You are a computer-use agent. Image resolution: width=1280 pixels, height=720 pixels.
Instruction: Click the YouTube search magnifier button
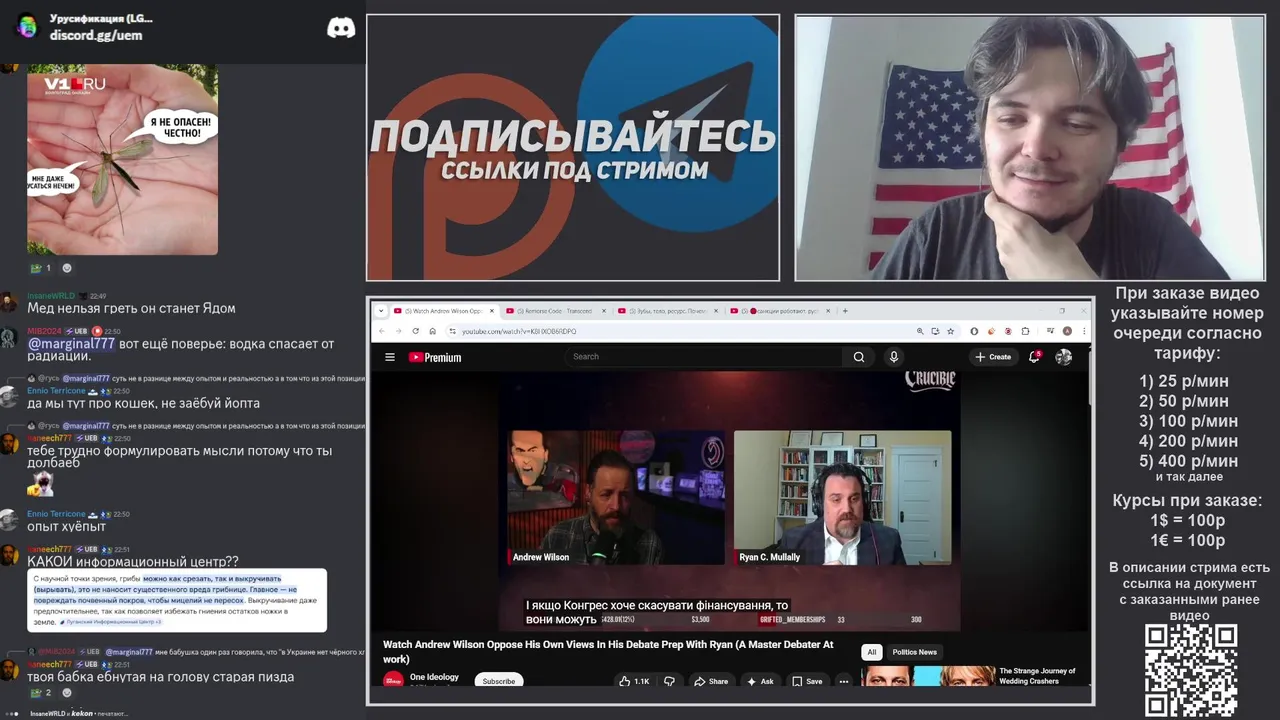tap(859, 357)
